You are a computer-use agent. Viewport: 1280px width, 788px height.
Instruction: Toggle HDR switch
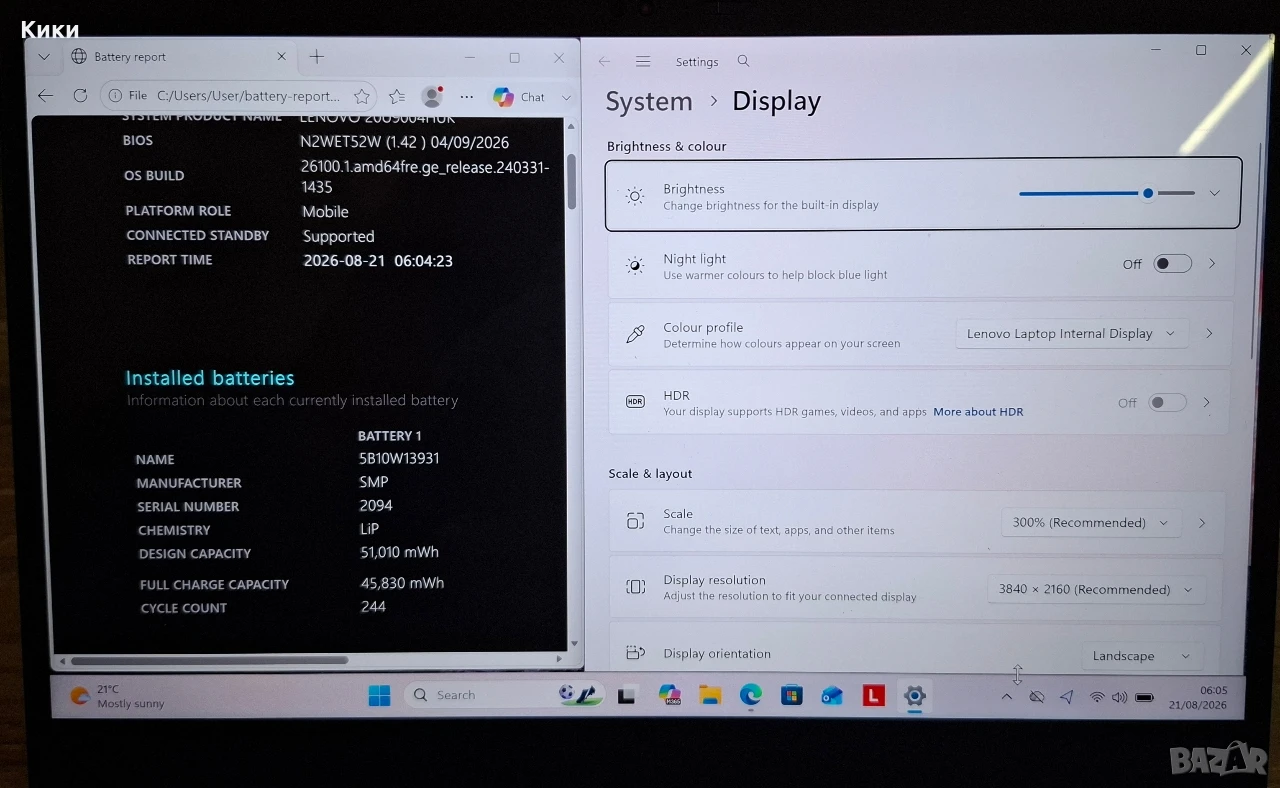(x=1167, y=402)
